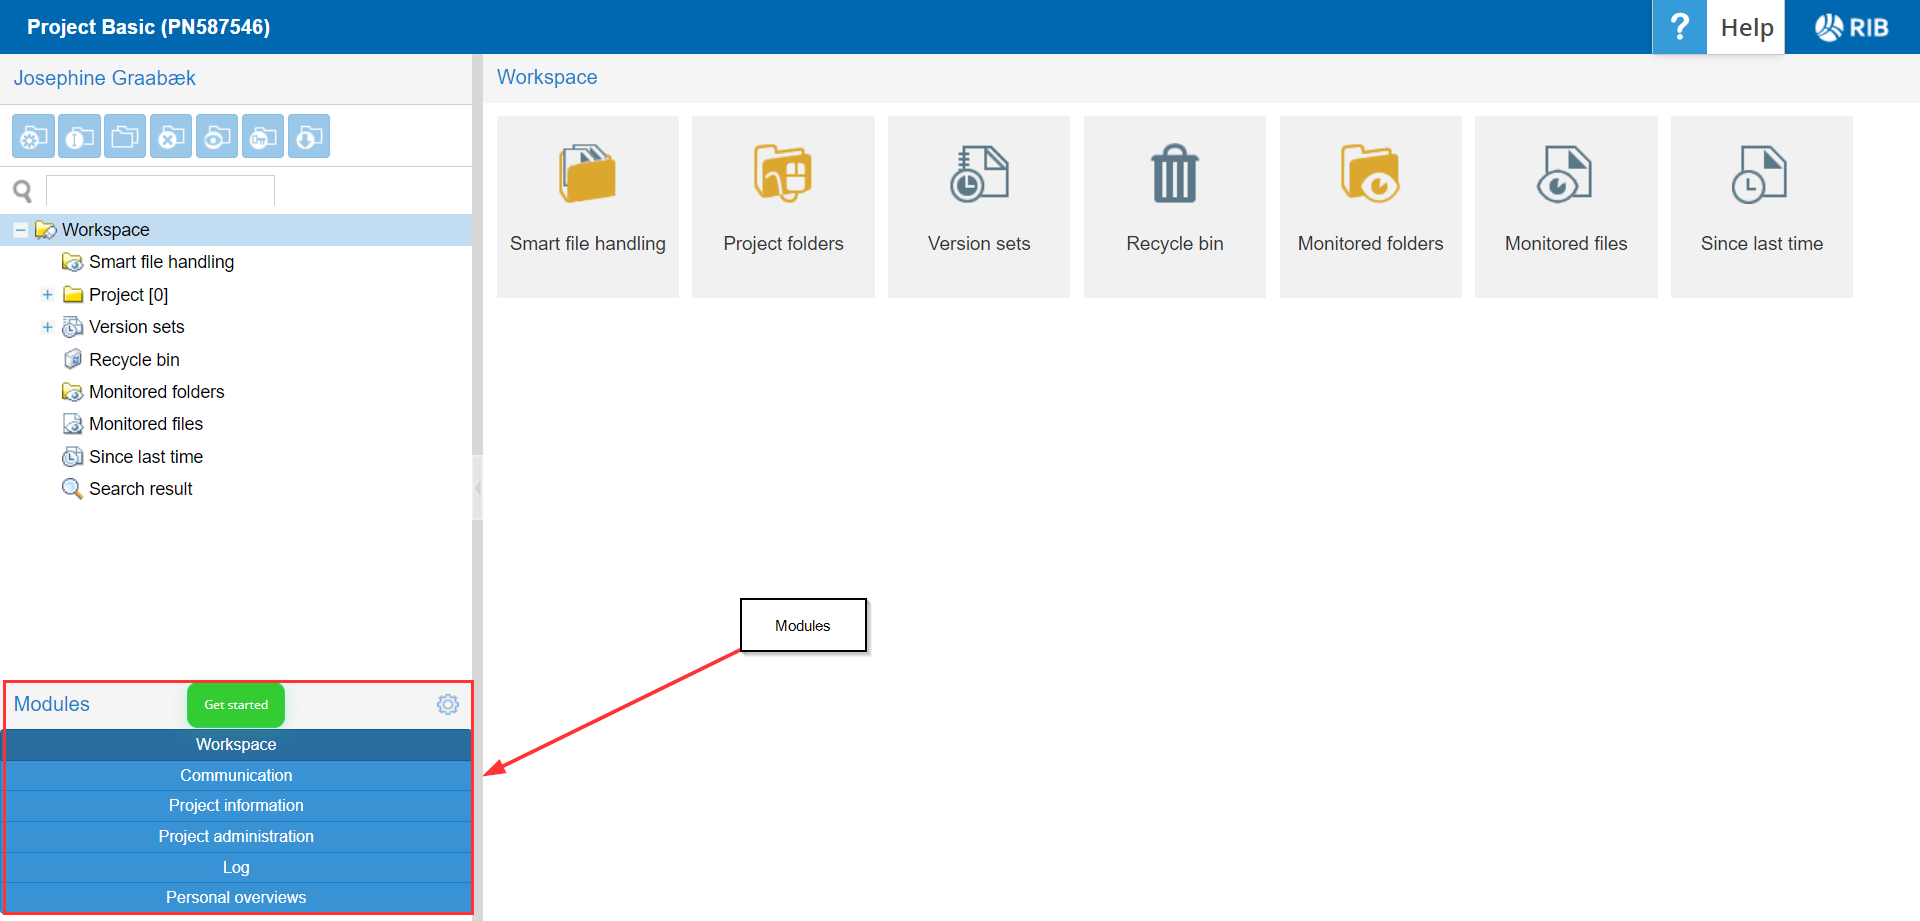Screen dimensions: 1920x921
Task: Expand the Project [0] tree node
Action: (x=47, y=295)
